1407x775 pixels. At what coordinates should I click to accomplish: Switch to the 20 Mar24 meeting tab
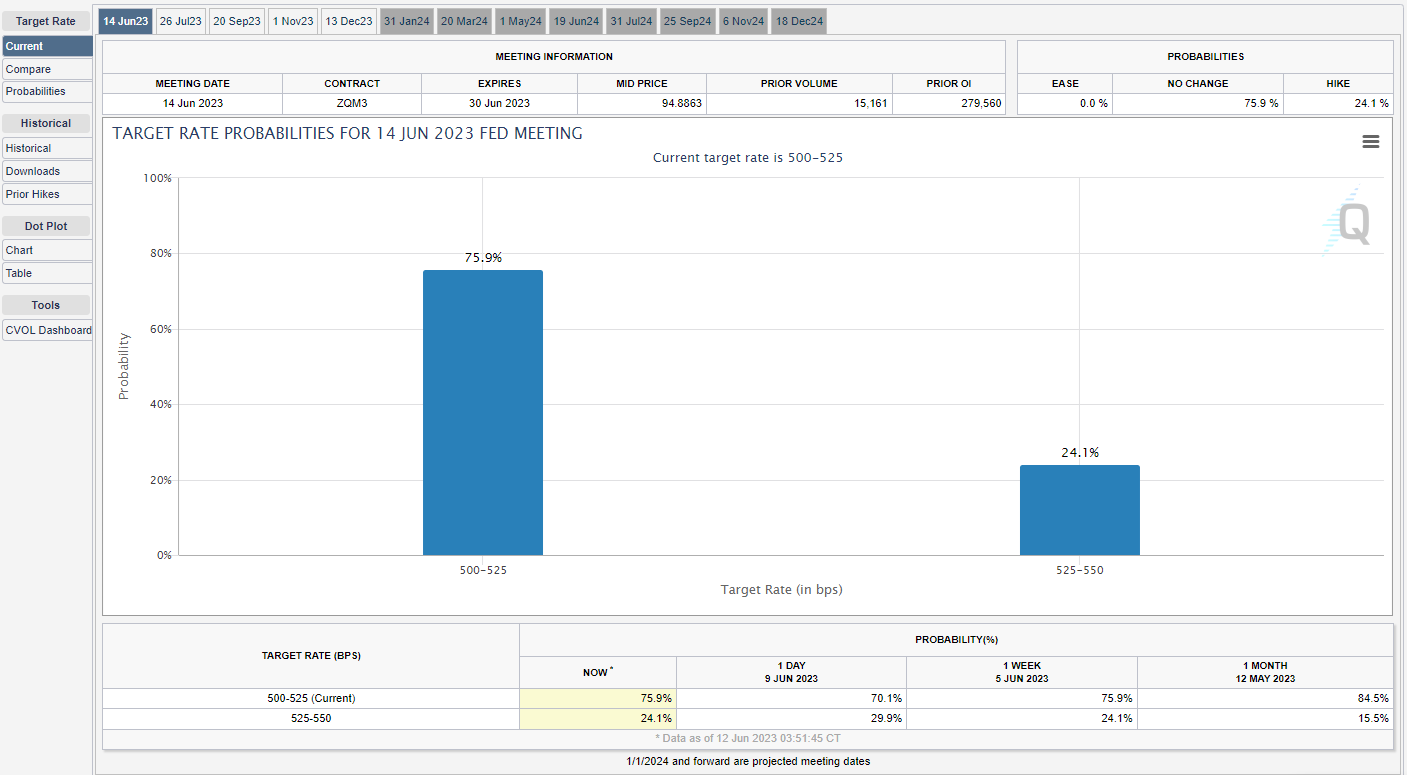pos(464,21)
